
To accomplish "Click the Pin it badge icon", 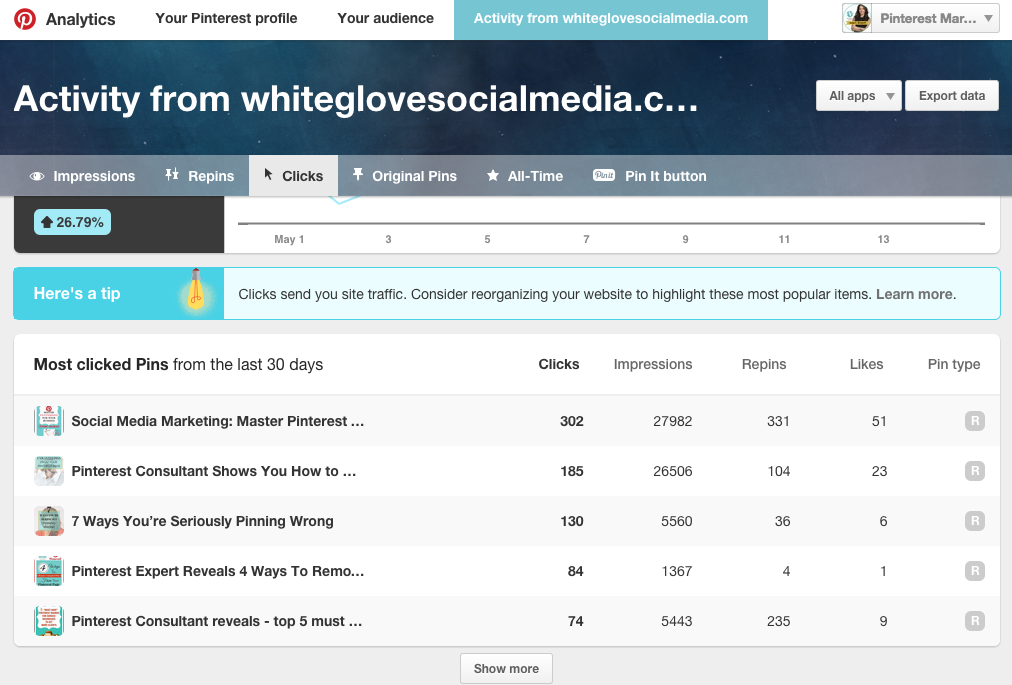I will pos(603,175).
